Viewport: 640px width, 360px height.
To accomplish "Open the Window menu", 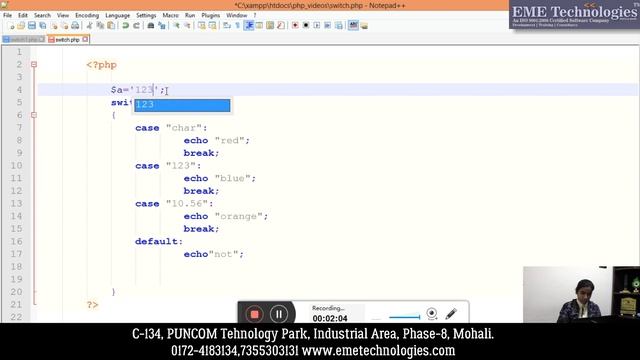I will [237, 15].
